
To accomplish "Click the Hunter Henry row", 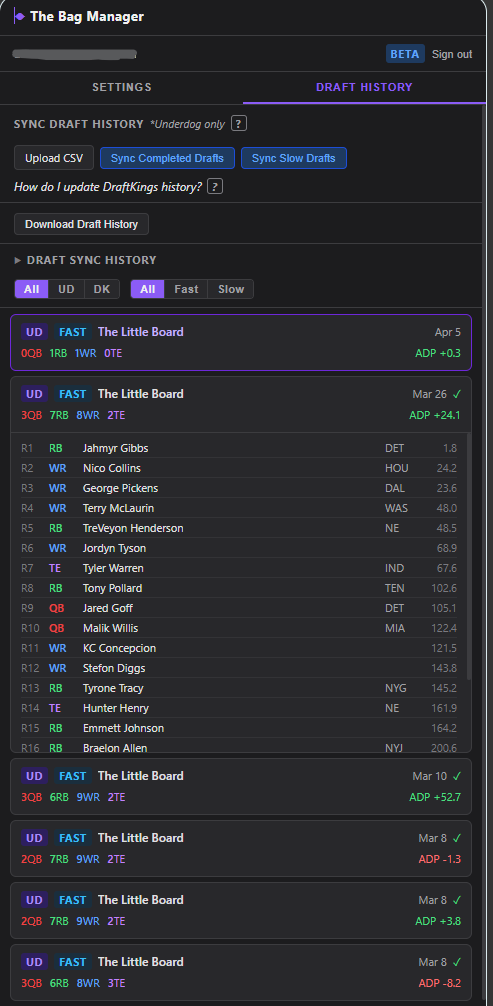I will [x=239, y=708].
